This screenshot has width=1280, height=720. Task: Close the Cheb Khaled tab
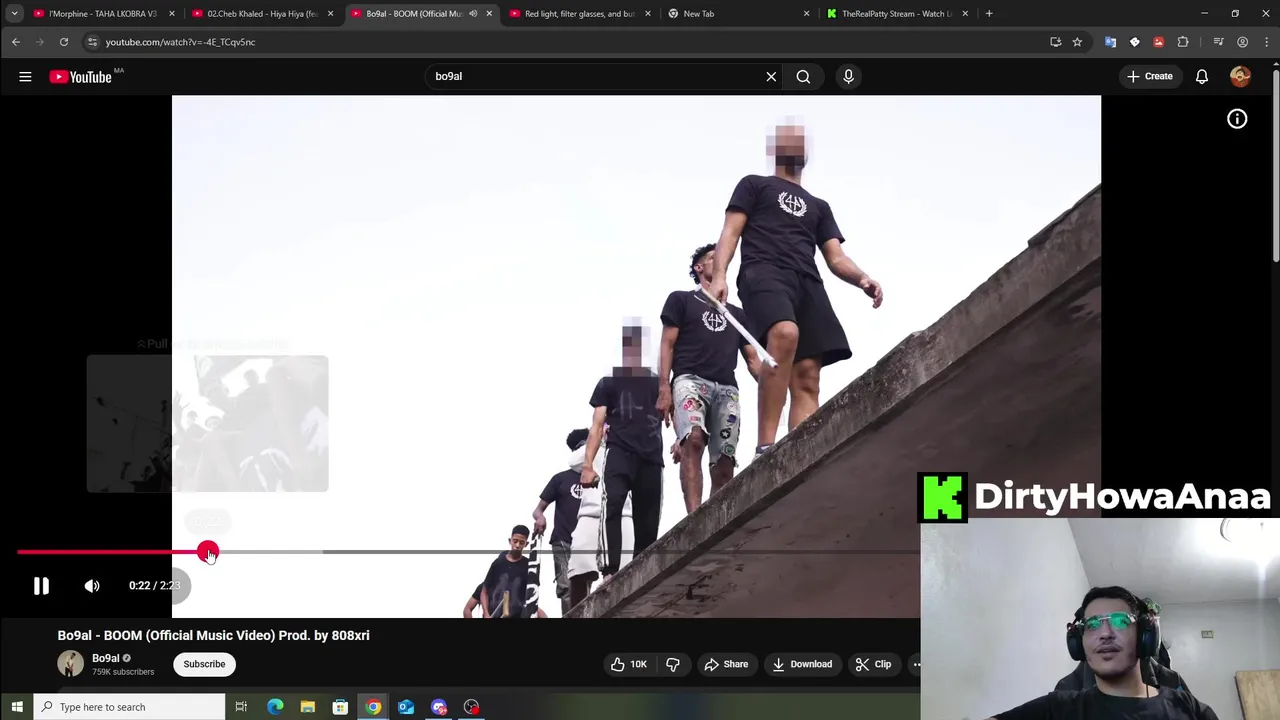pos(330,14)
